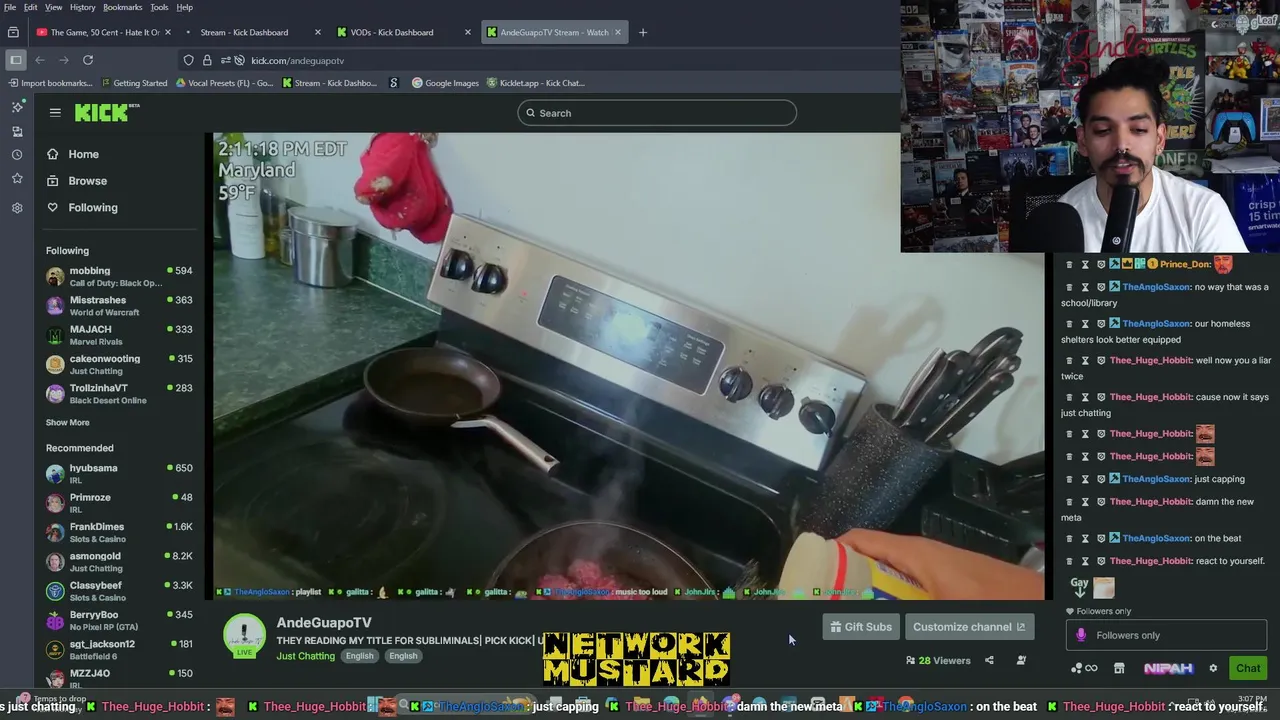The height and width of the screenshot is (720, 1280).
Task: Open hyubsama recommended channel
Action: click(119, 474)
